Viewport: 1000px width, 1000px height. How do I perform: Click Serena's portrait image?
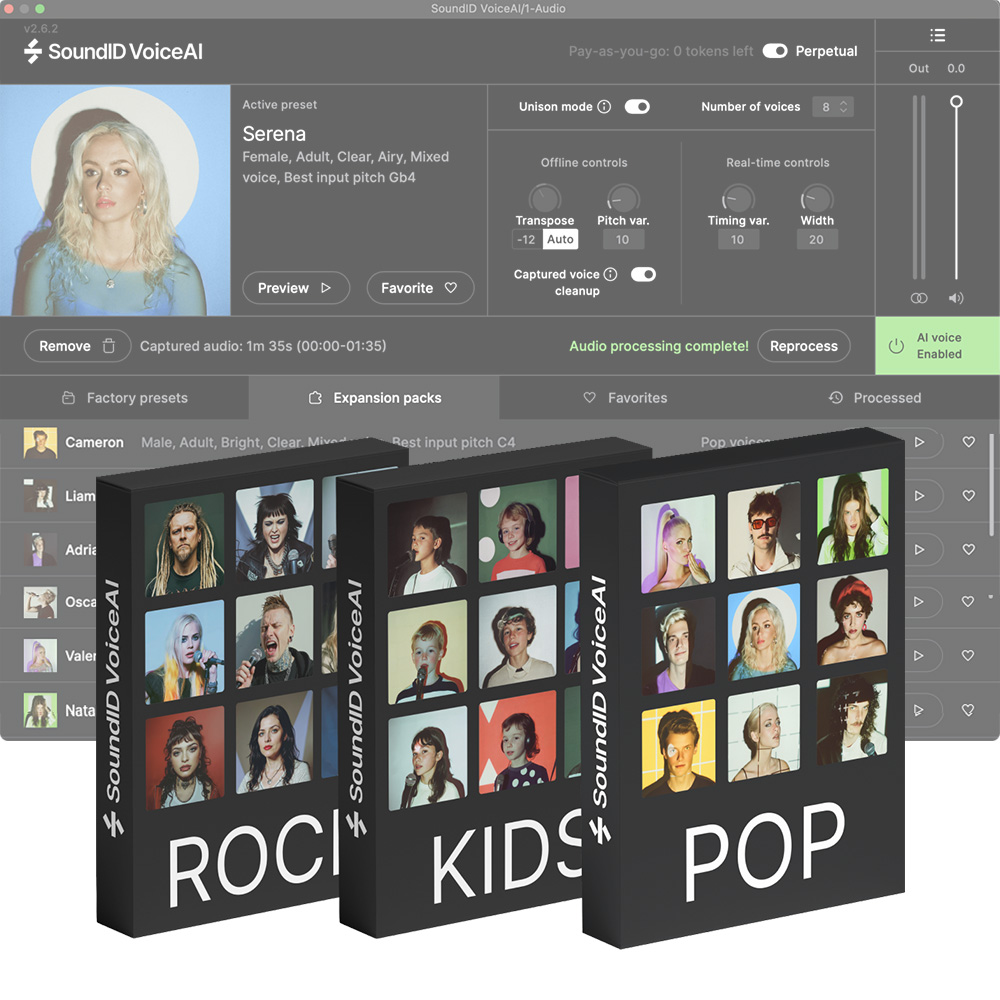[x=115, y=200]
